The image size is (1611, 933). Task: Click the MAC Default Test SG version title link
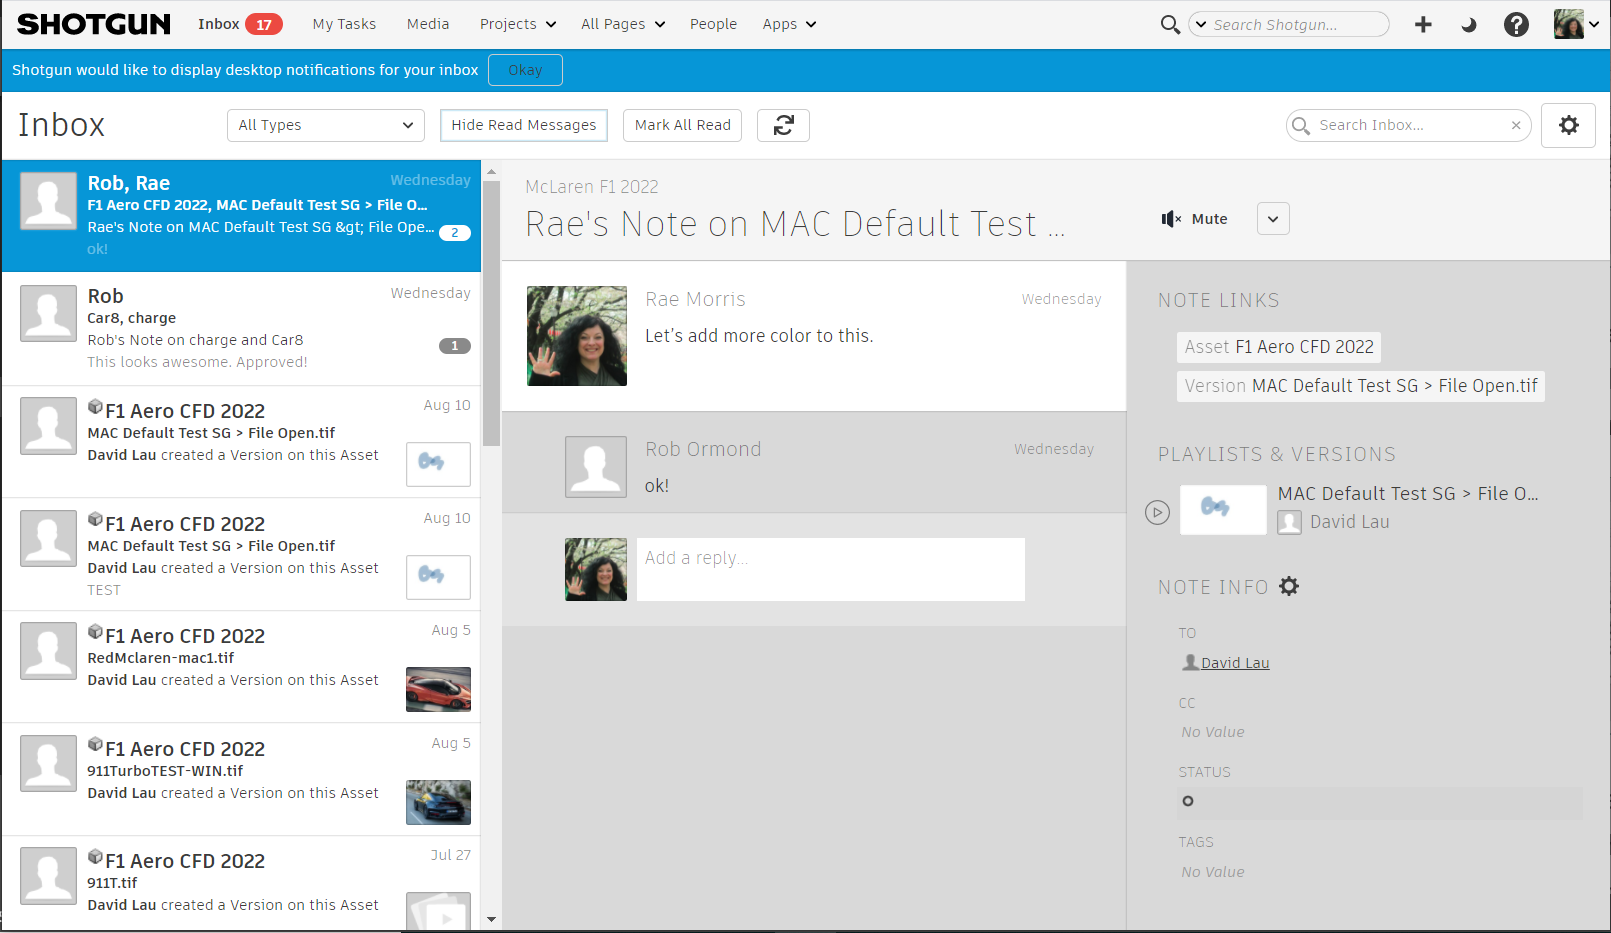pyautogui.click(x=1408, y=494)
